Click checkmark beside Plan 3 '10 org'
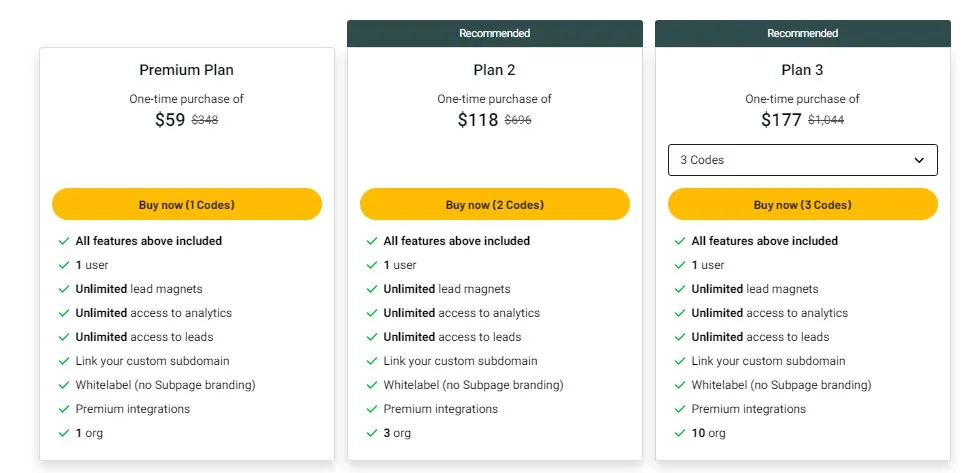972x473 pixels. tap(680, 433)
